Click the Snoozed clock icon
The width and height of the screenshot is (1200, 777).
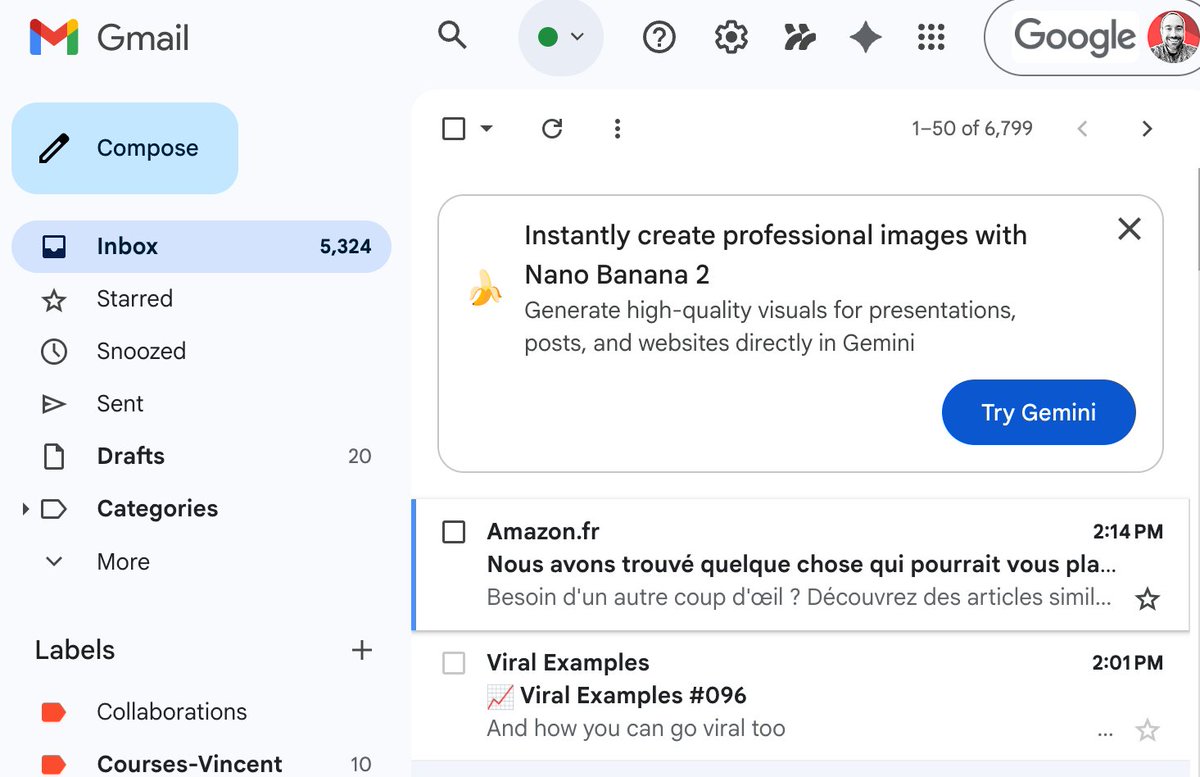[x=54, y=352]
